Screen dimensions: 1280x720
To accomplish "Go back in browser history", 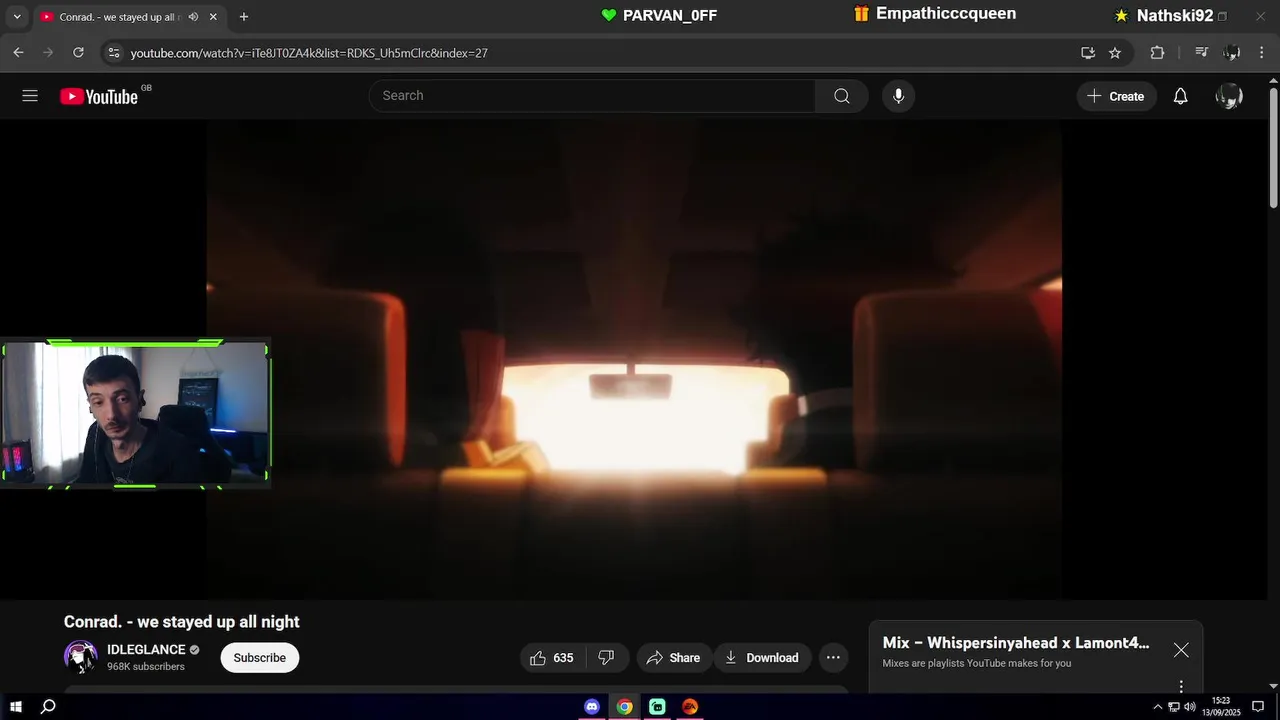I will tap(18, 52).
